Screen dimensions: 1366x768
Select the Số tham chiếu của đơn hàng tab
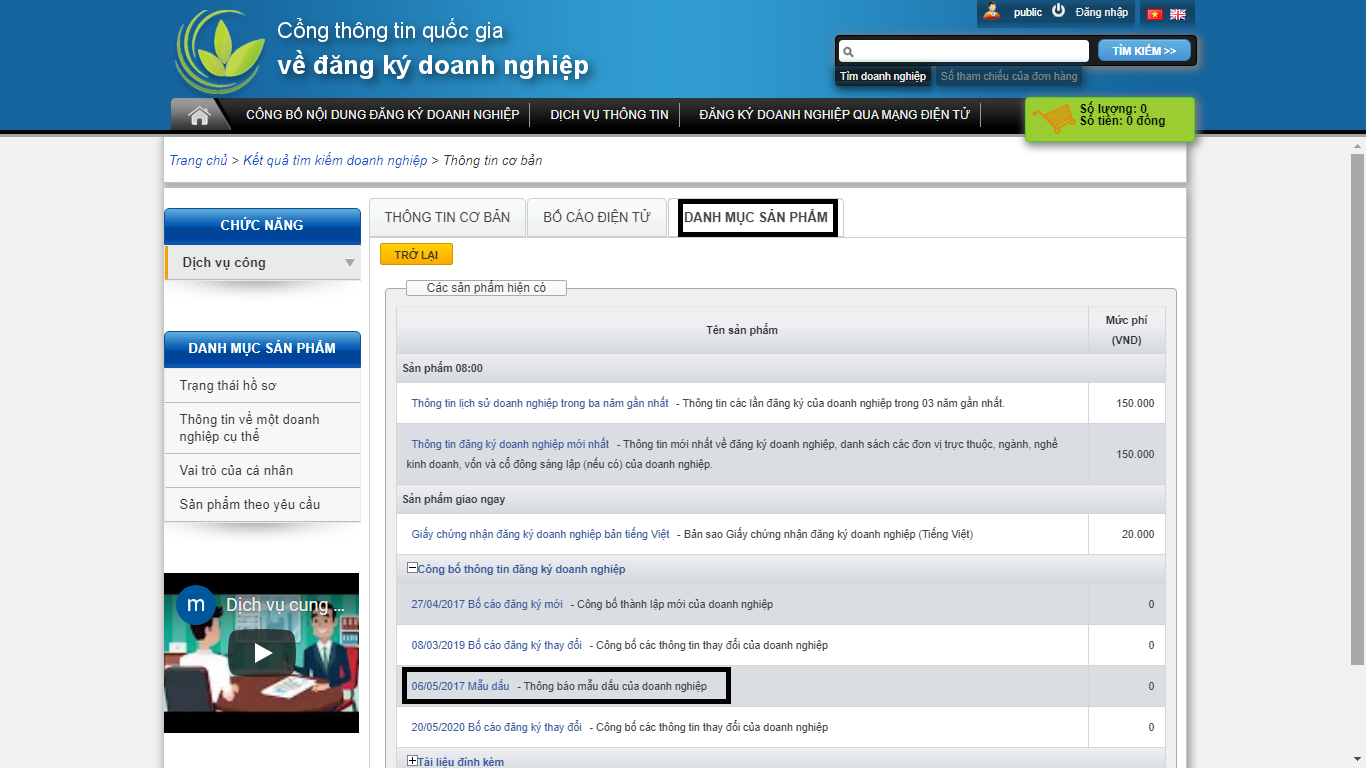tap(1009, 76)
